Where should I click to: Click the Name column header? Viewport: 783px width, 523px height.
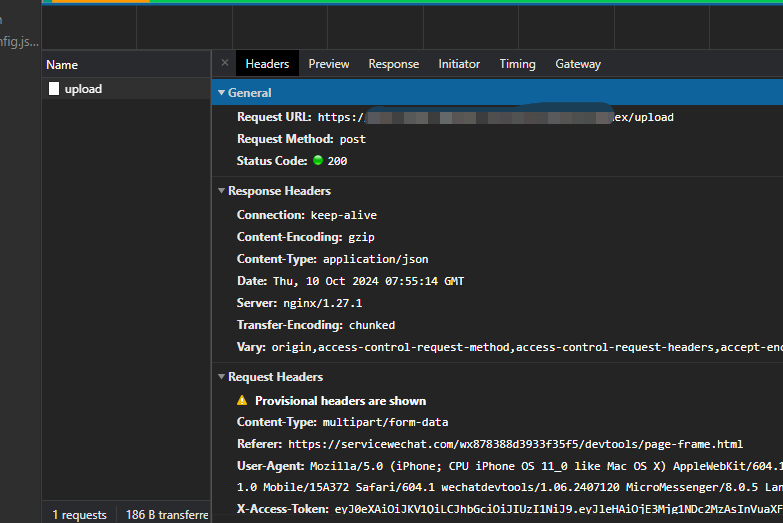pos(126,64)
